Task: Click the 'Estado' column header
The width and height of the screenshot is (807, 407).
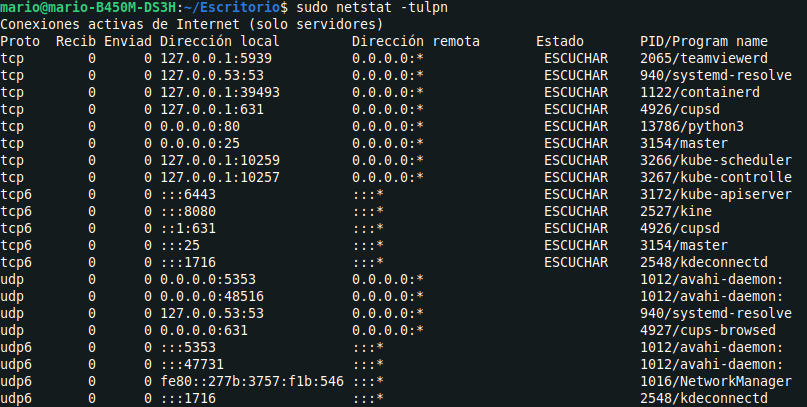Action: tap(560, 41)
